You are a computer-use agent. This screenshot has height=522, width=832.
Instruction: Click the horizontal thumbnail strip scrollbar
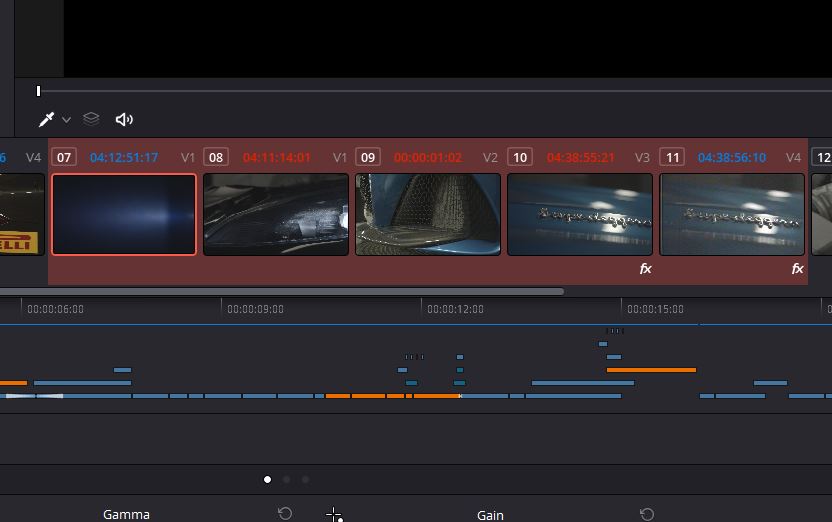[281, 291]
